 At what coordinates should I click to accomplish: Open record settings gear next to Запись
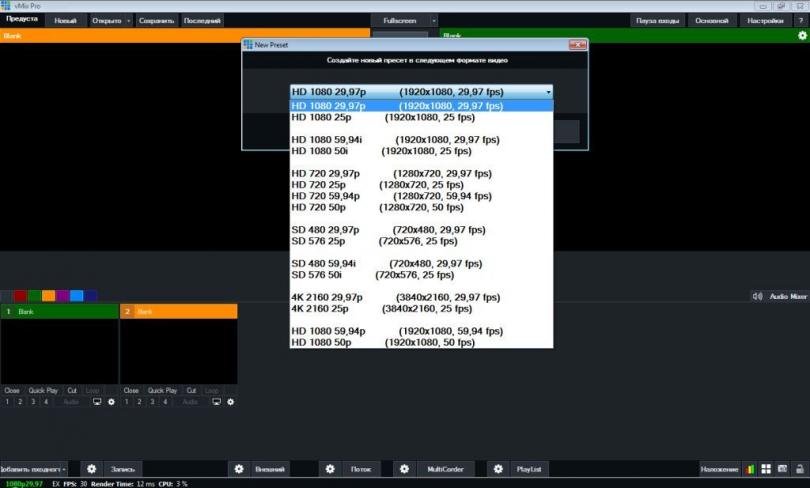pyautogui.click(x=91, y=469)
